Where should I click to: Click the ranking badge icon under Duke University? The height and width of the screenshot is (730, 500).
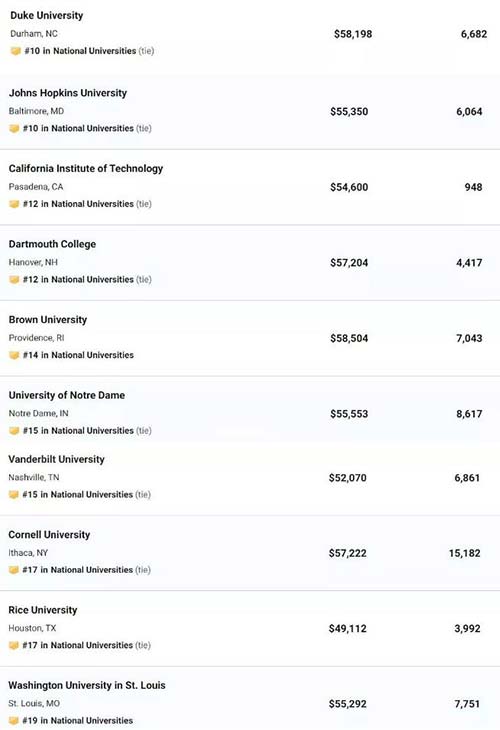tap(15, 51)
